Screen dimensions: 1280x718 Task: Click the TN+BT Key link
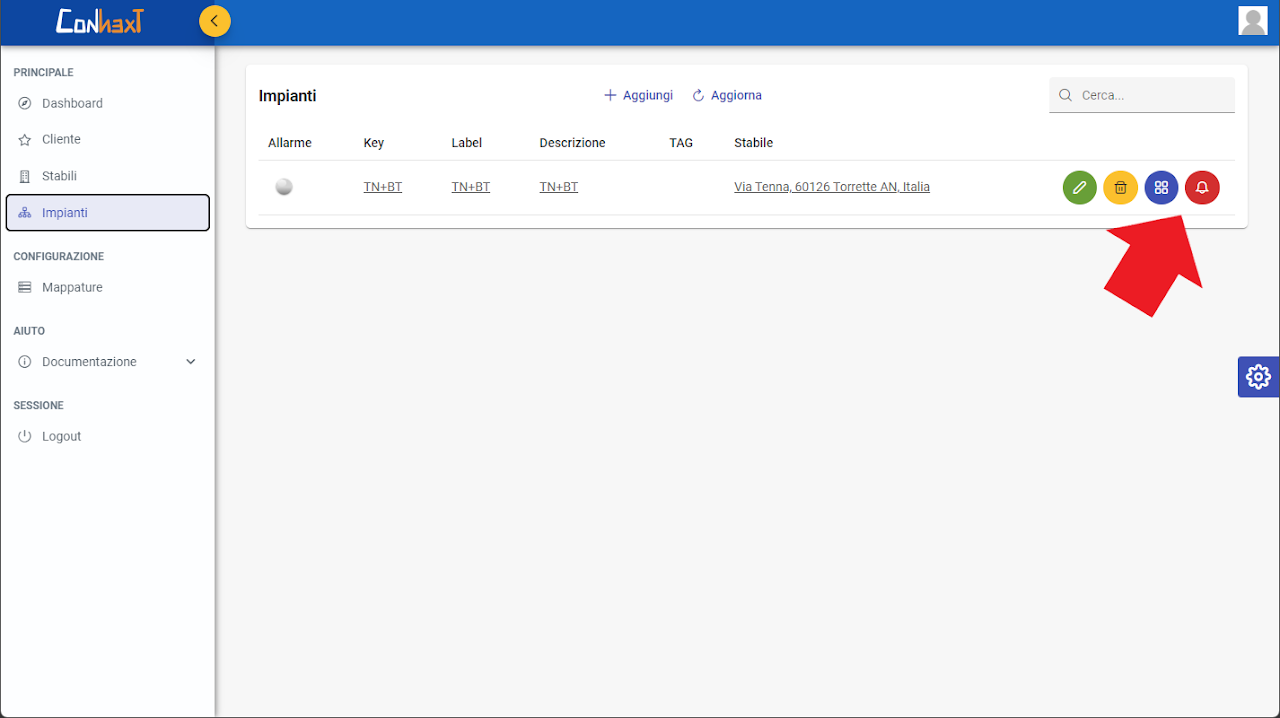(382, 187)
